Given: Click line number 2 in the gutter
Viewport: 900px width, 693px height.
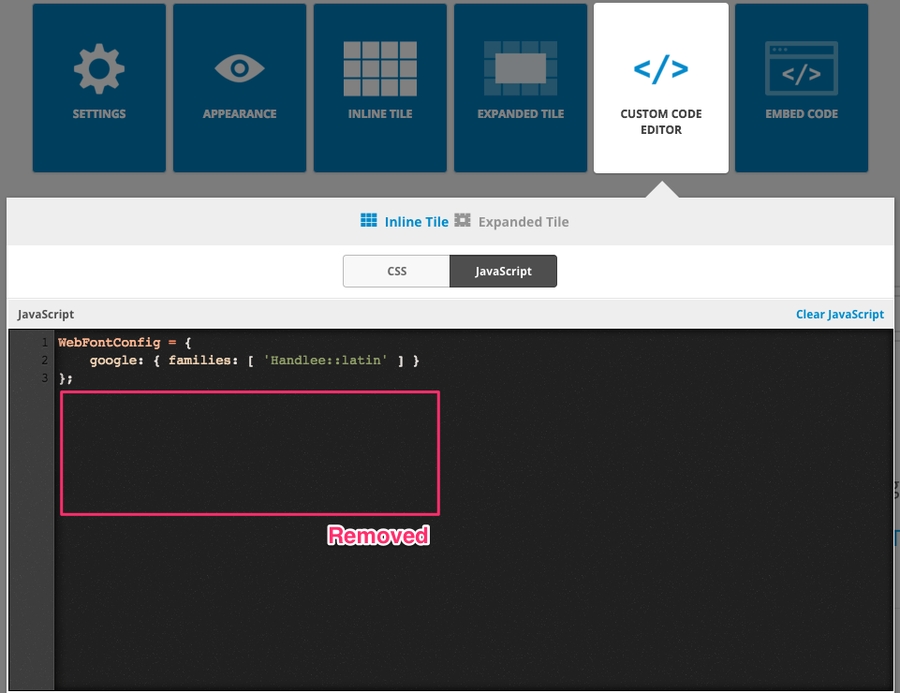Looking at the screenshot, I should [44, 360].
